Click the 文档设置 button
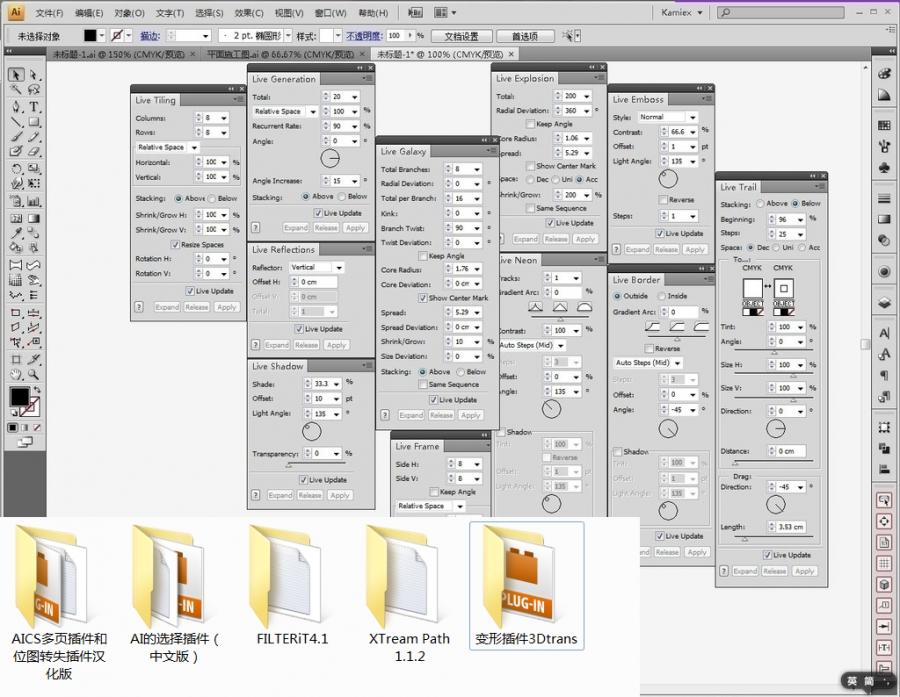Viewport: 900px width, 697px height. (x=461, y=36)
